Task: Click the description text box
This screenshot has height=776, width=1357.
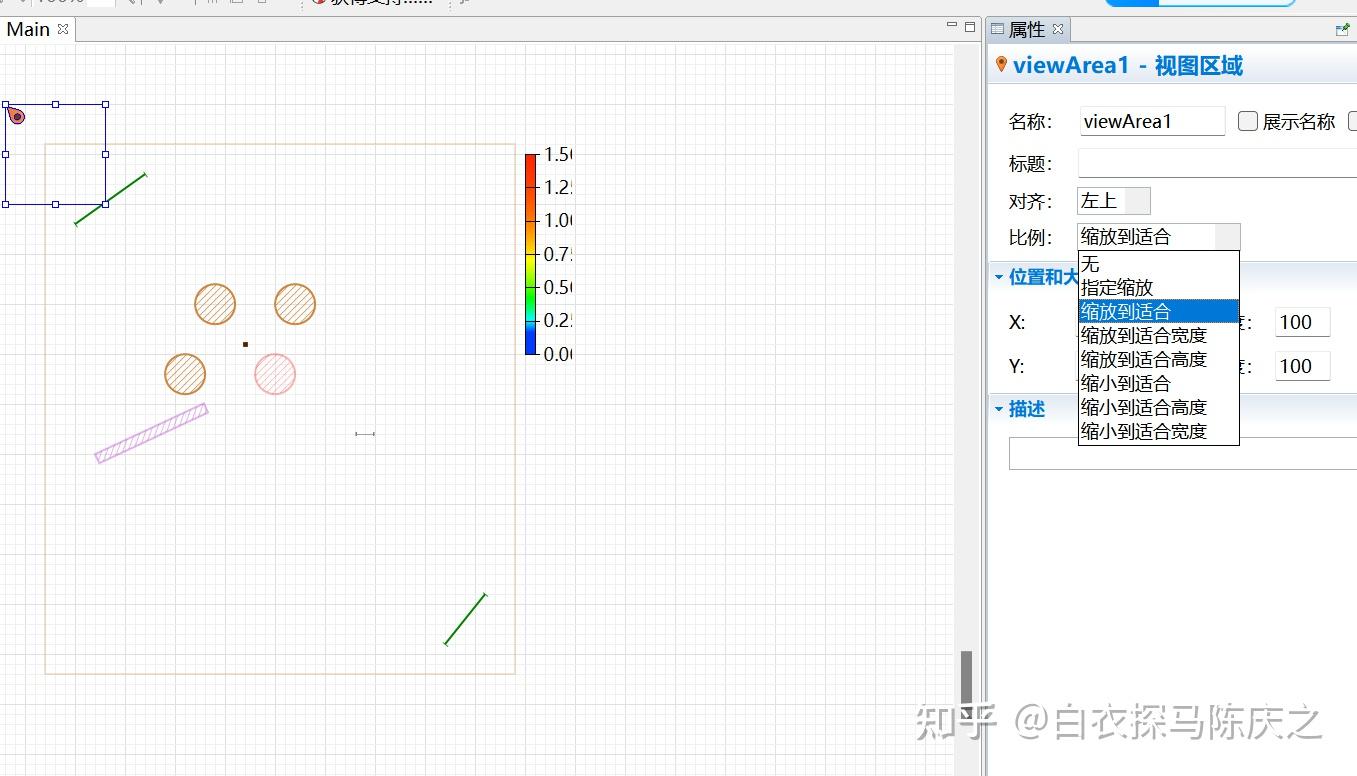Action: coord(1183,455)
